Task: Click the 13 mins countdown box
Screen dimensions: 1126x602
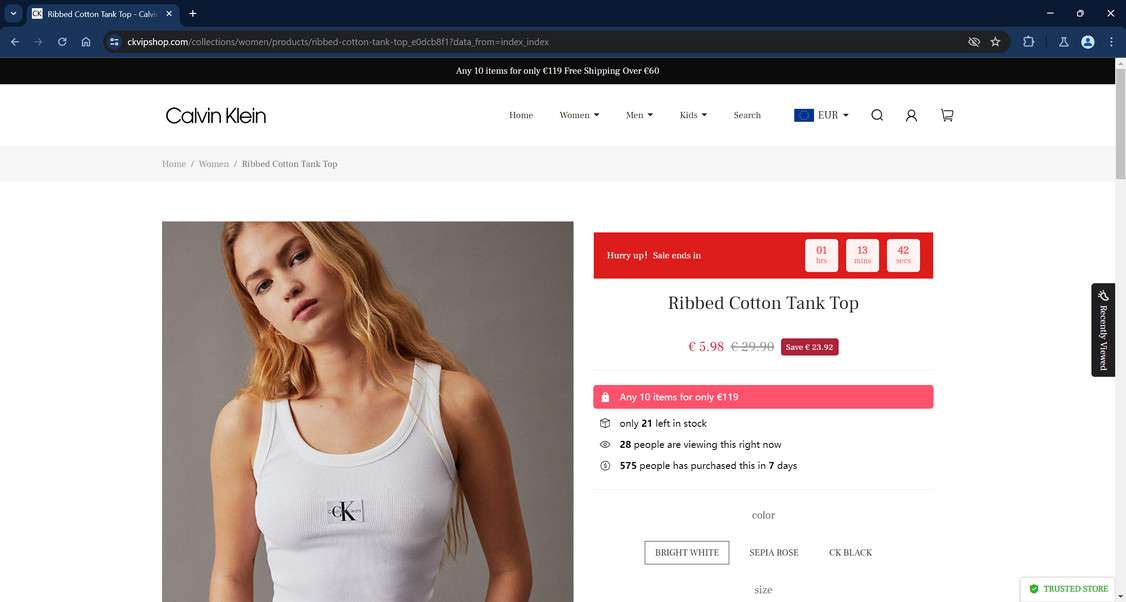Action: (862, 255)
